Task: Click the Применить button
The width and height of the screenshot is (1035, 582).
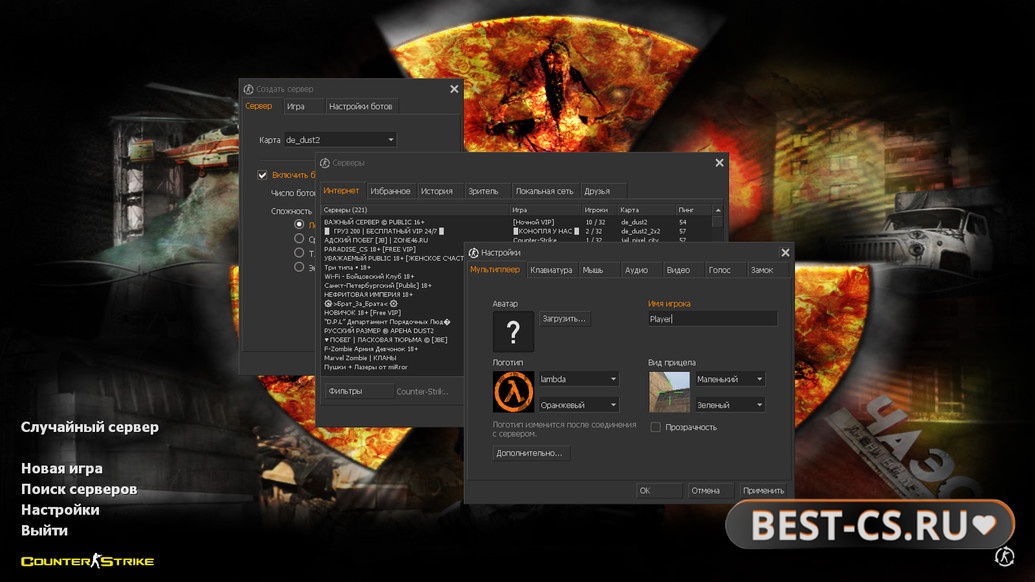Action: pyautogui.click(x=763, y=490)
